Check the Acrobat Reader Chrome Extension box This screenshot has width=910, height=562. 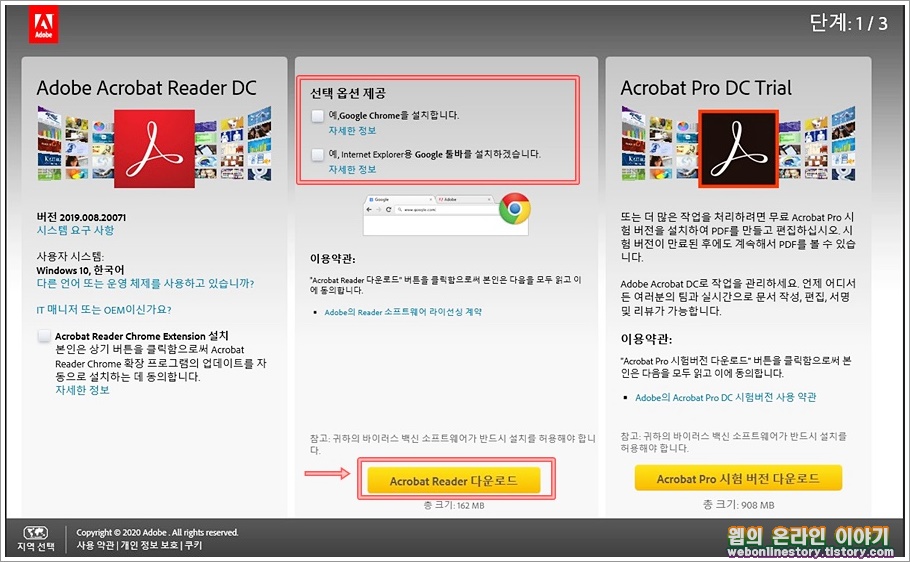point(44,336)
